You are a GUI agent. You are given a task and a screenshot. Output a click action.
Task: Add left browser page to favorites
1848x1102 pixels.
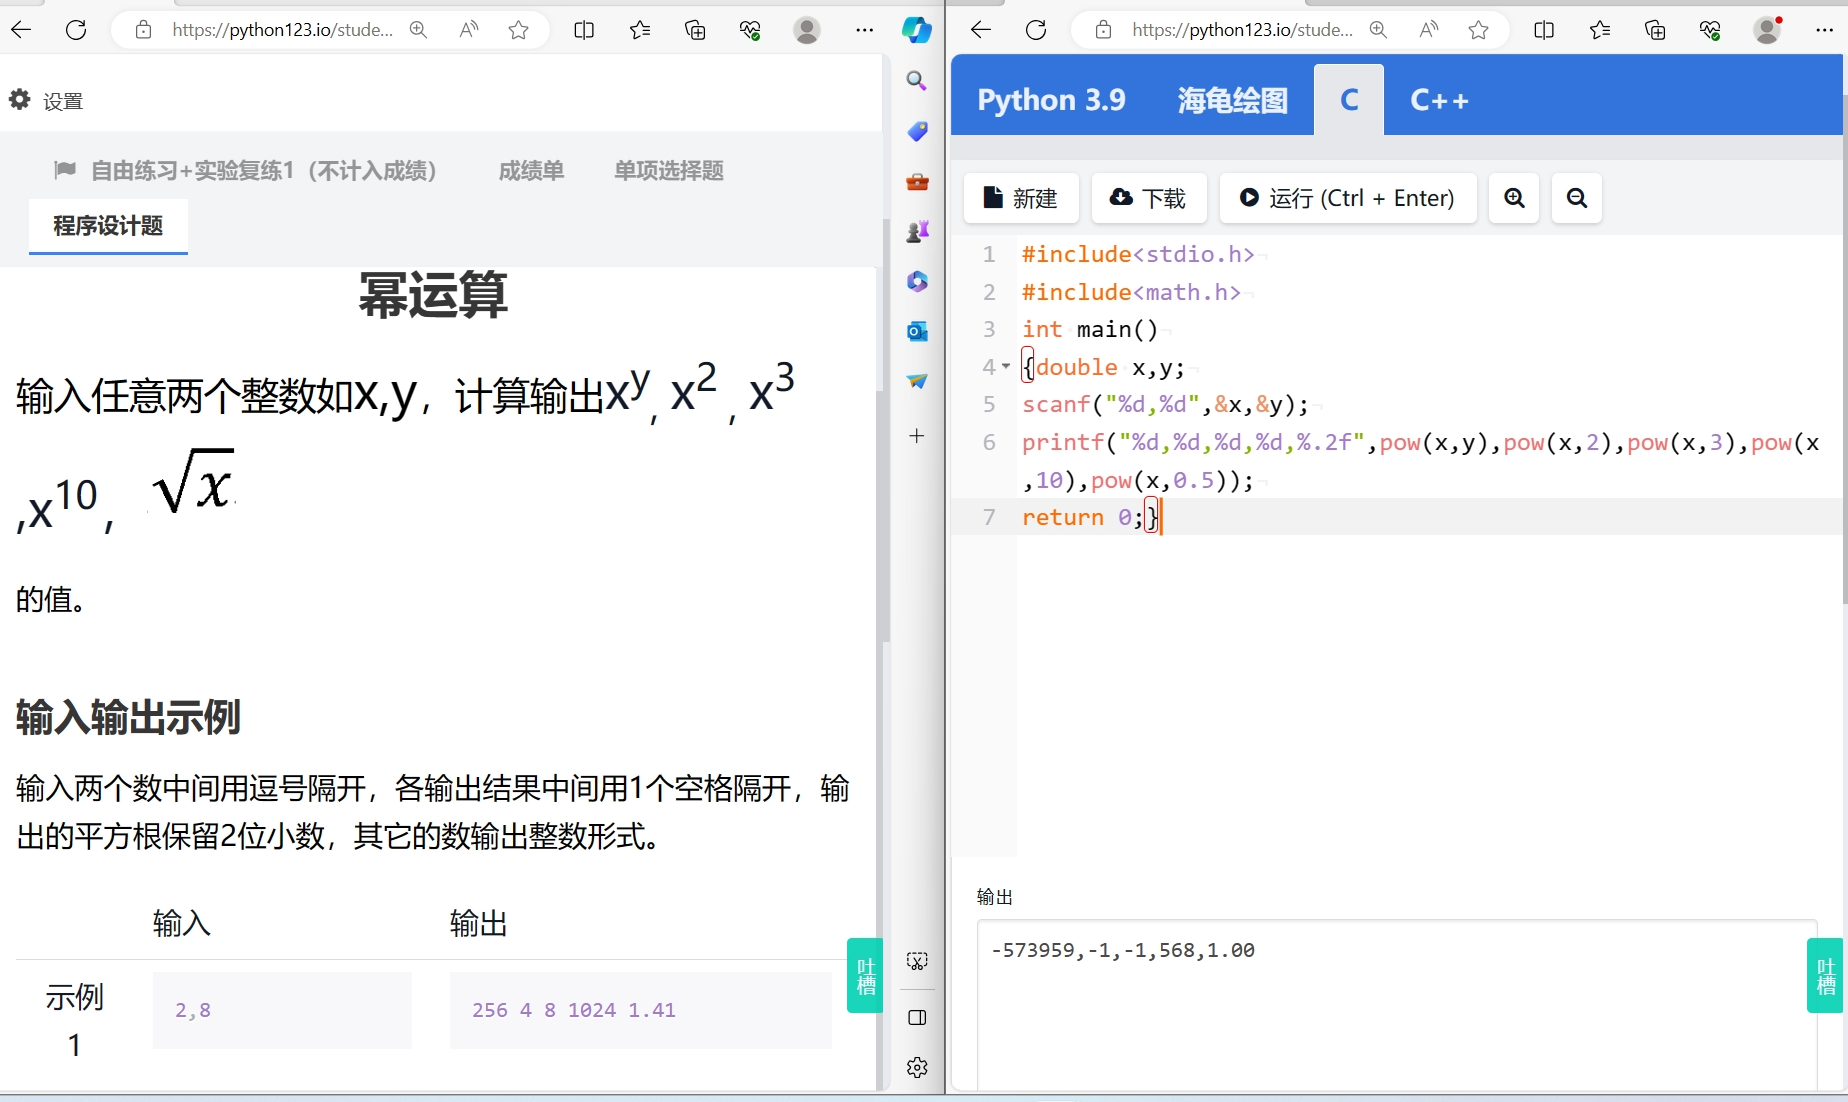pos(518,30)
